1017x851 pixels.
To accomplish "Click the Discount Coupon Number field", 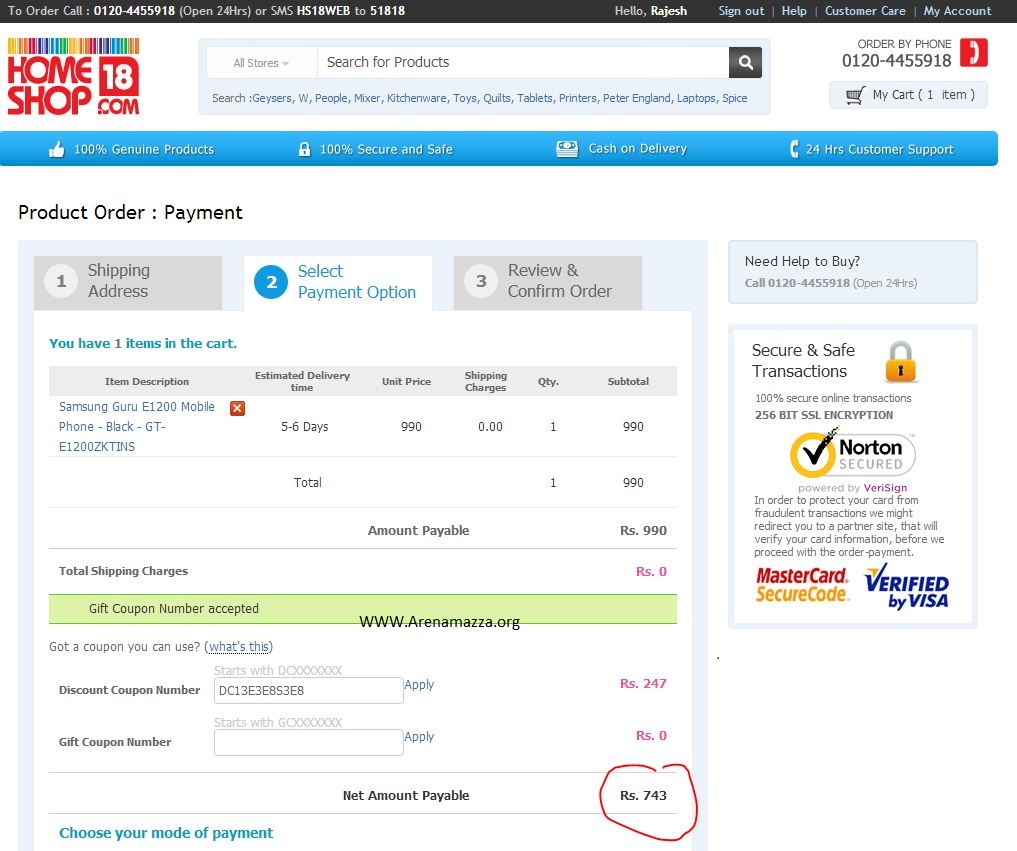I will tap(309, 691).
